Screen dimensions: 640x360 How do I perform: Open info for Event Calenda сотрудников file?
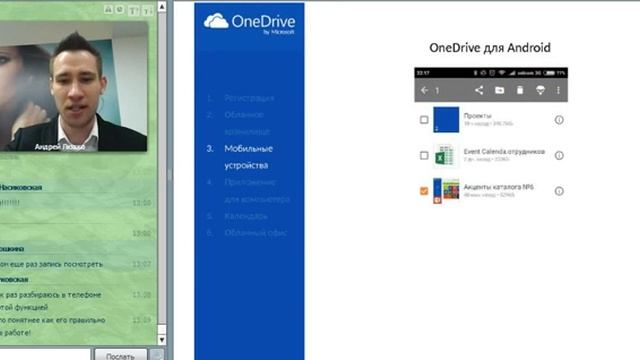tap(559, 156)
